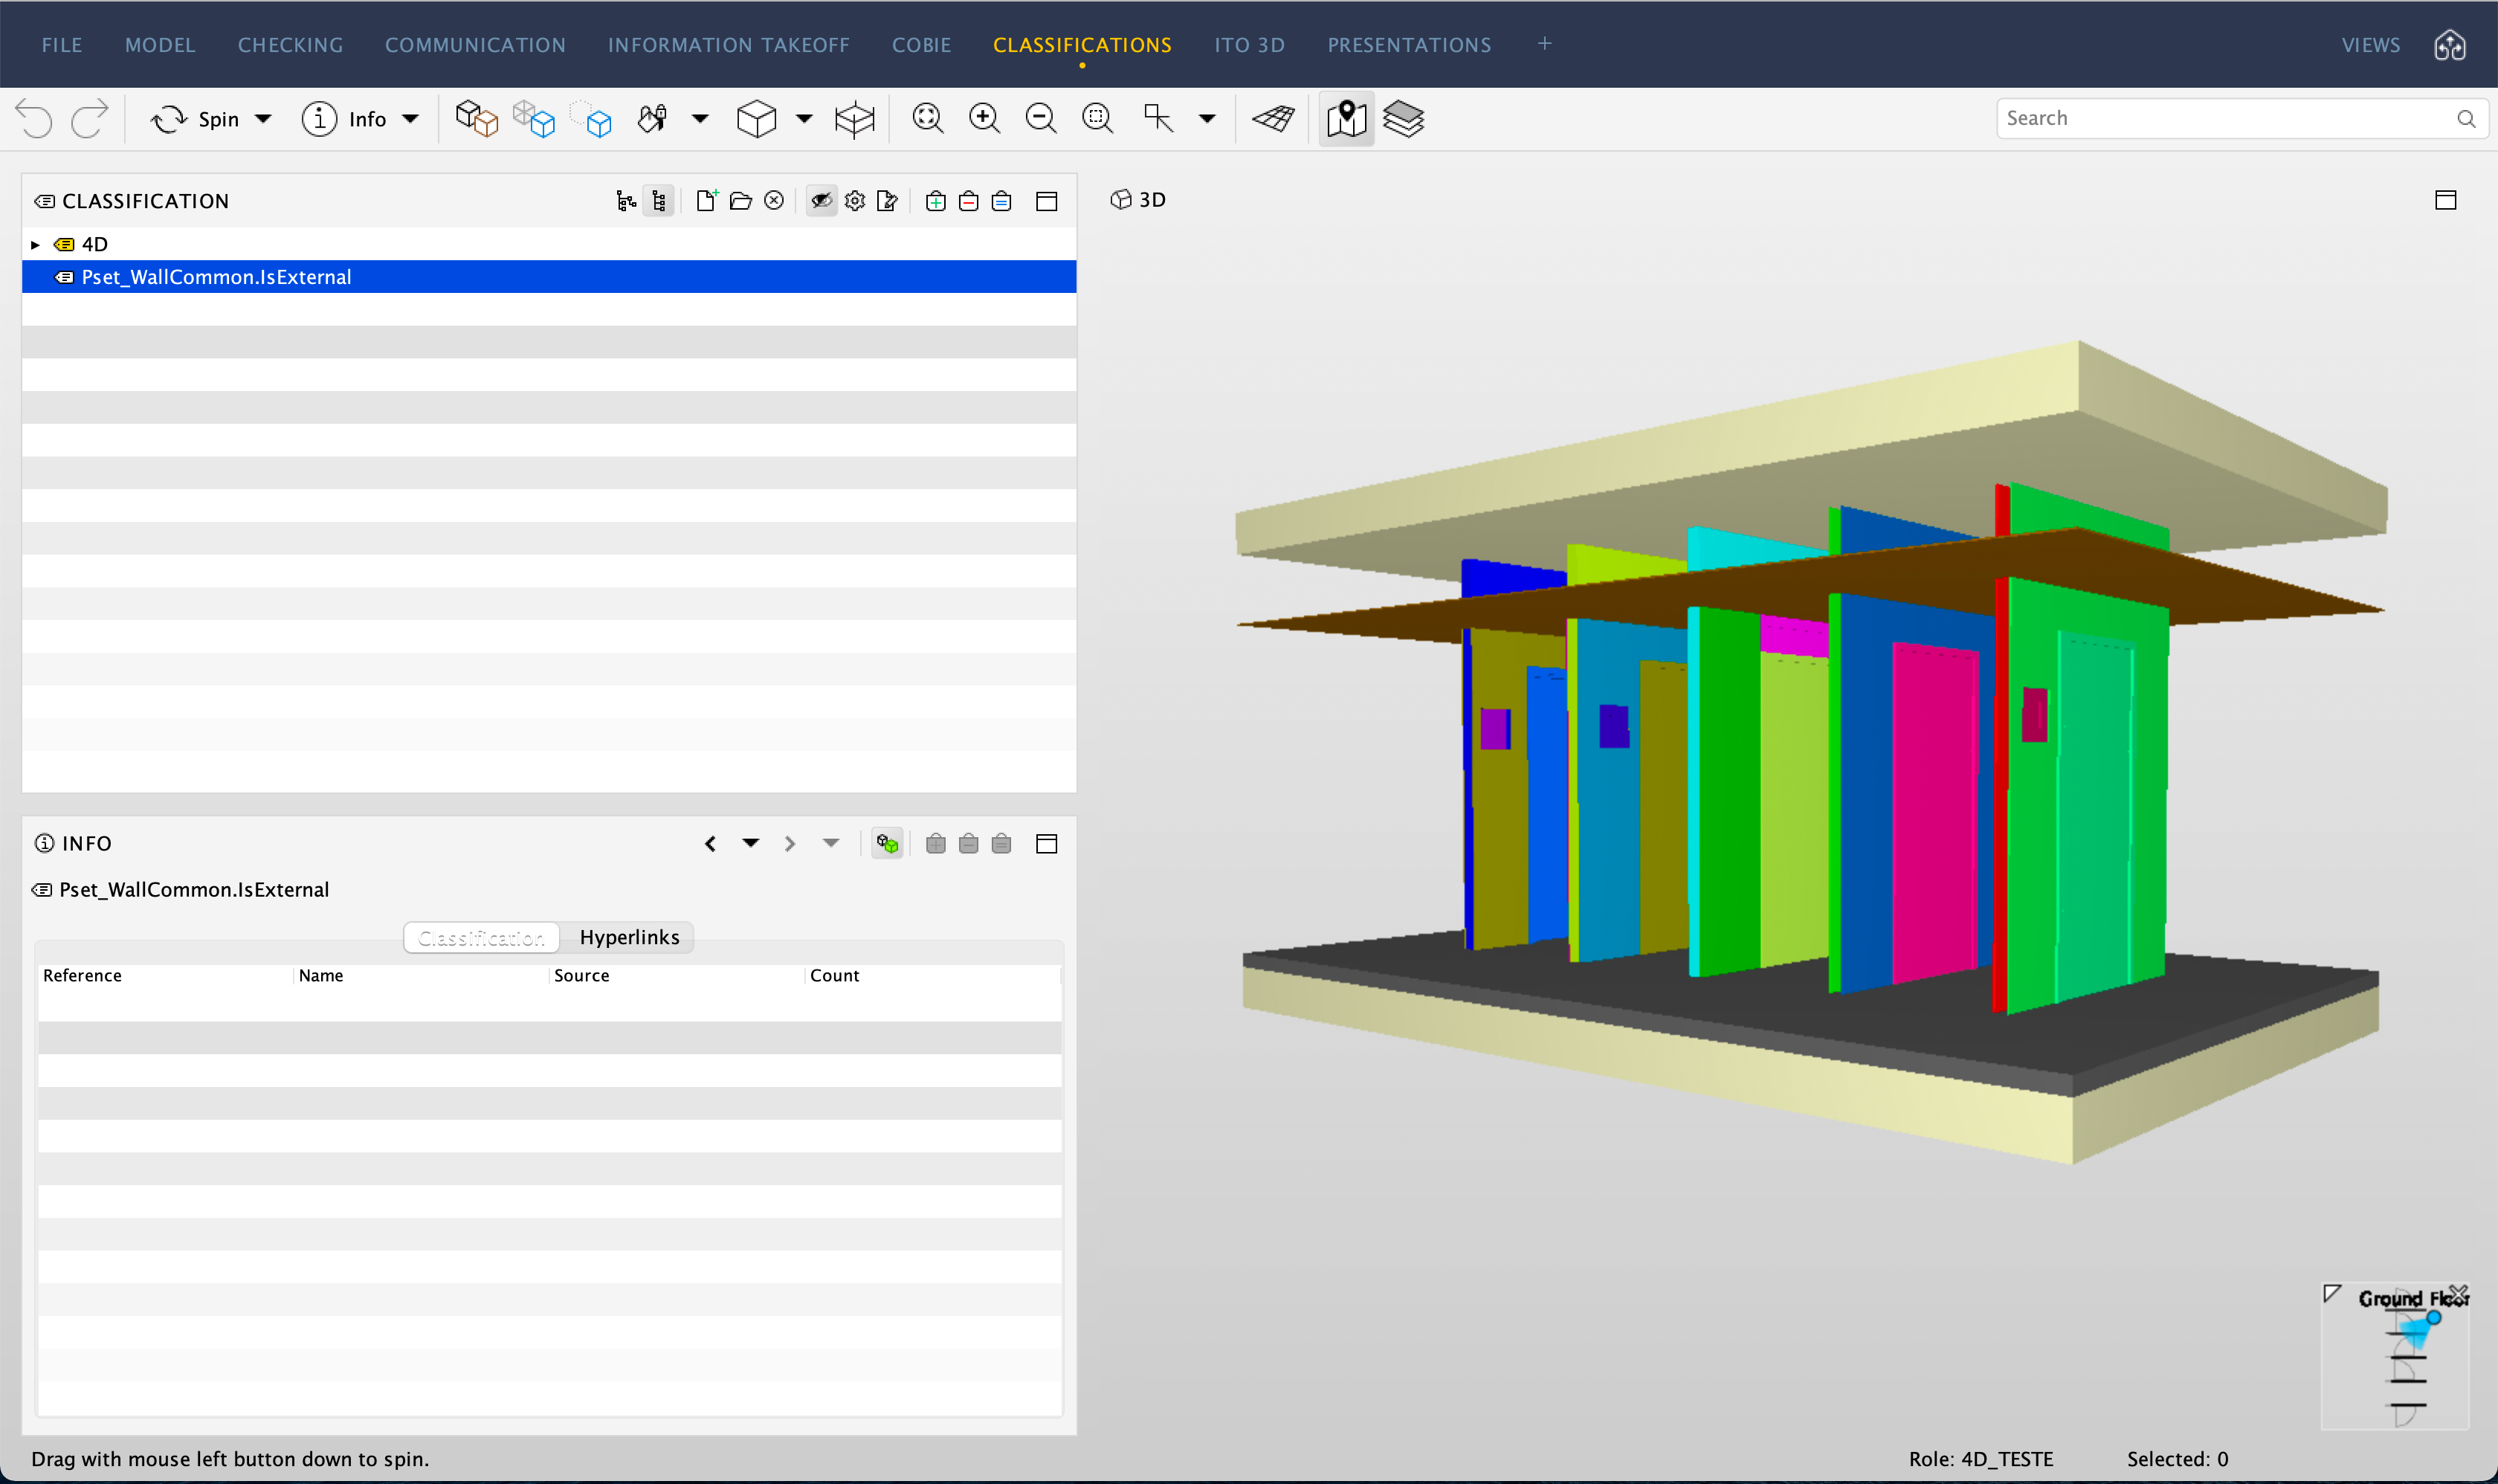The image size is (2498, 1484).
Task: Open the back history dropdown in Info panel
Action: pos(750,844)
